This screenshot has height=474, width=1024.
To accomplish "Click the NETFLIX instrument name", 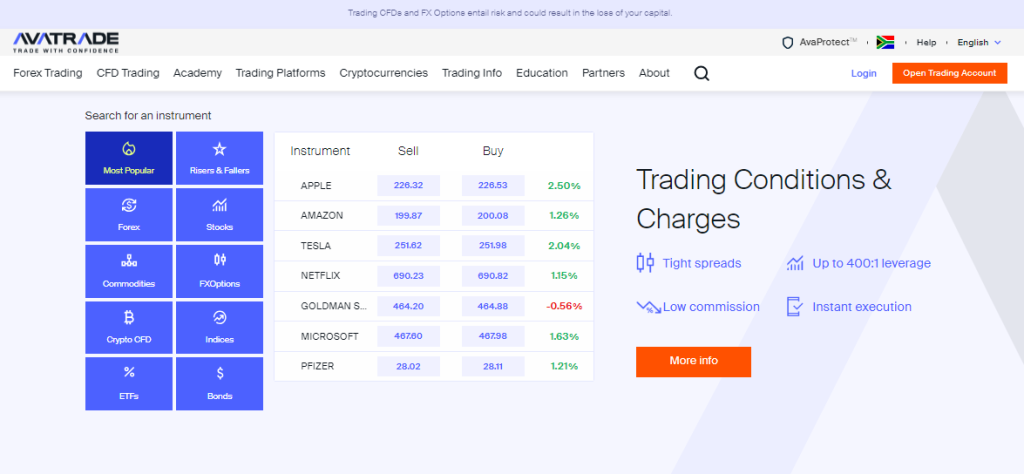I will coord(321,276).
